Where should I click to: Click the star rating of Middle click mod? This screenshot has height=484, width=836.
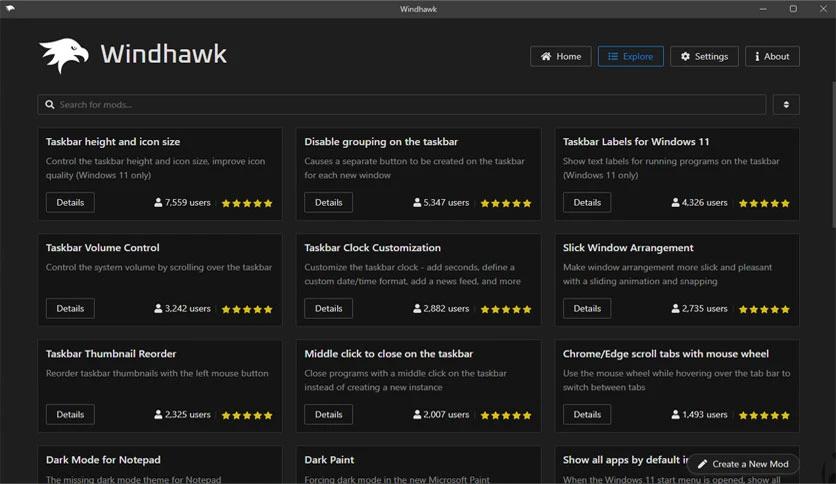coord(506,415)
